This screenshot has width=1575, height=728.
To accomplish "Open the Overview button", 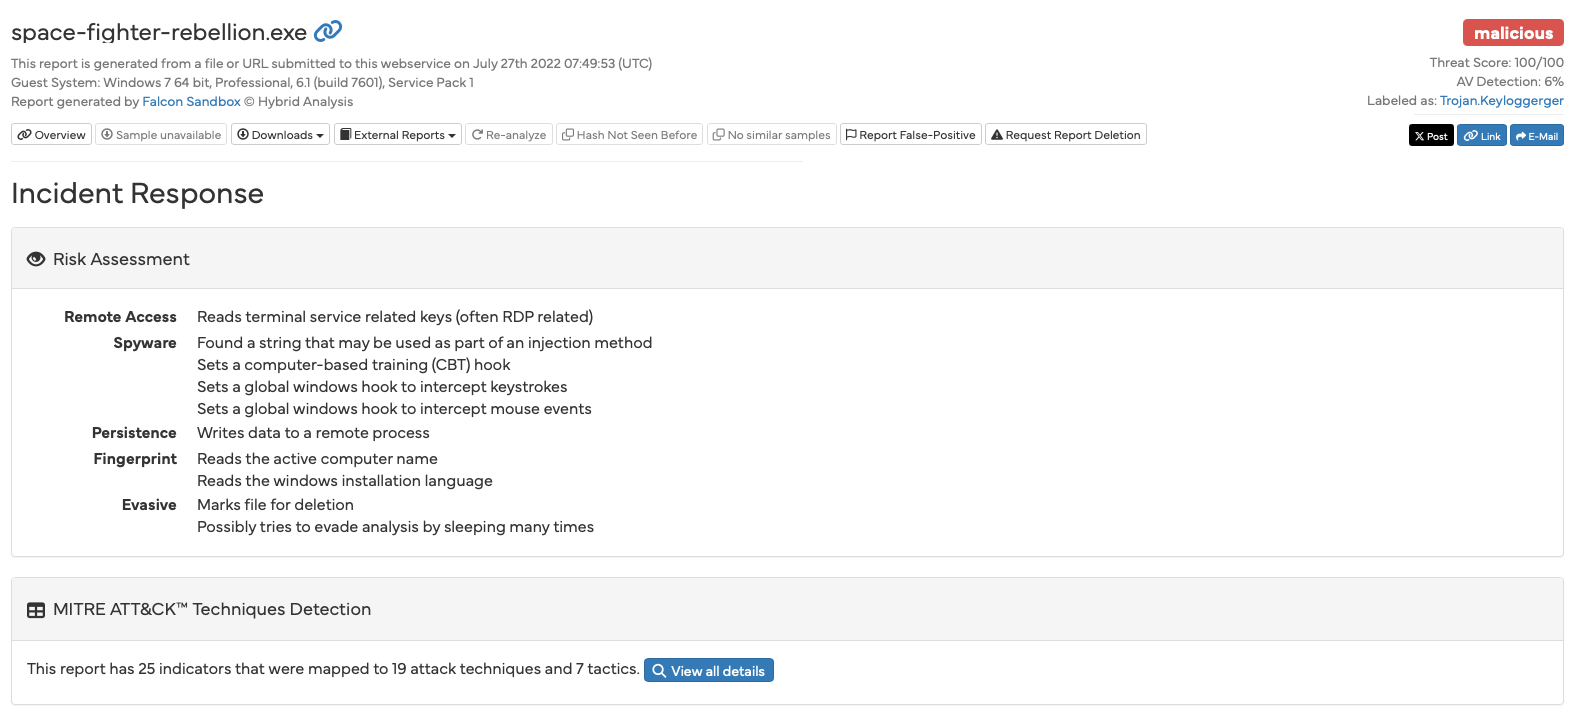I will click(51, 135).
